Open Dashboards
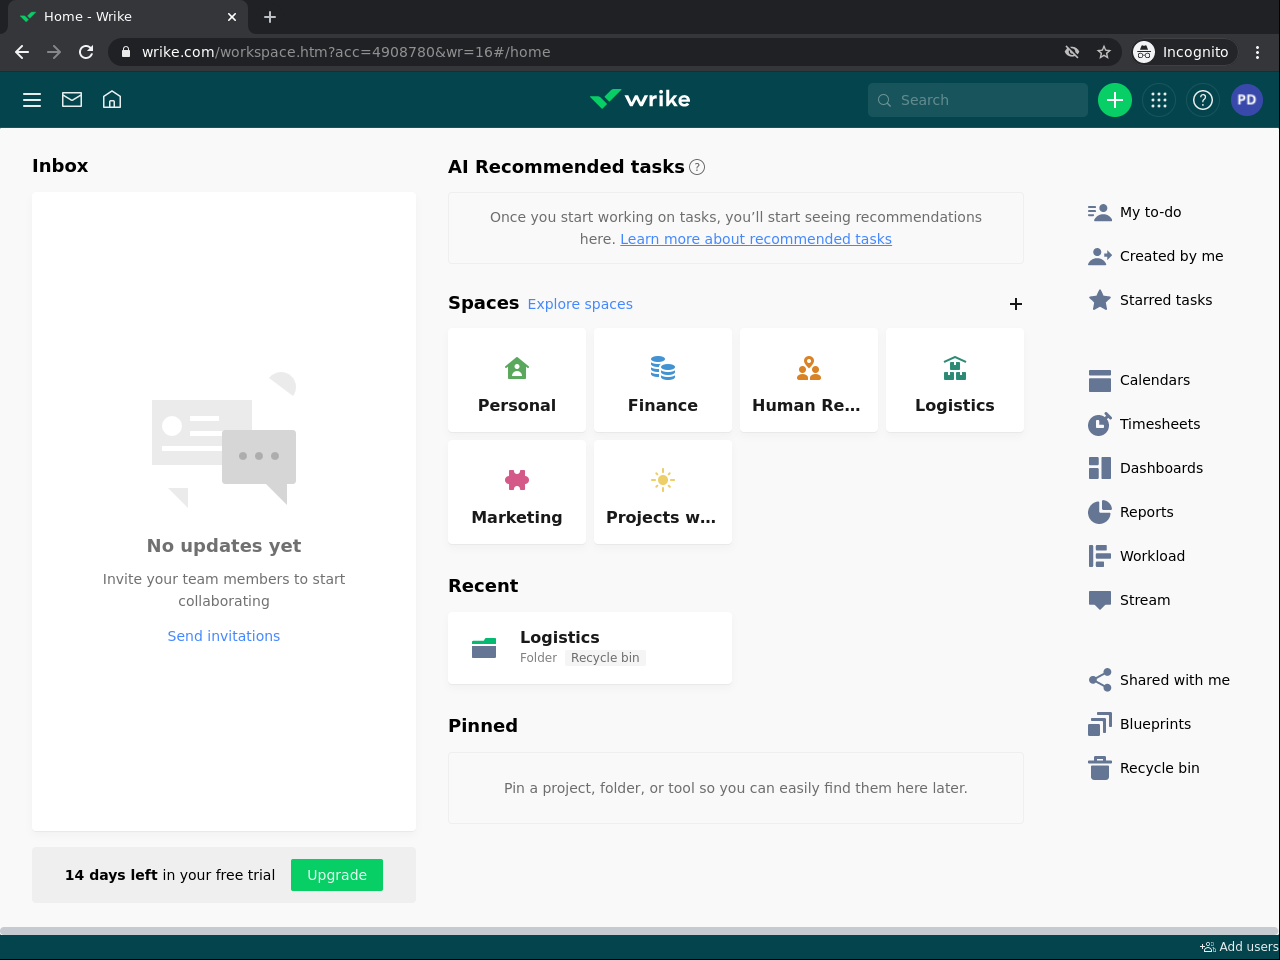This screenshot has height=960, width=1280. pyautogui.click(x=1145, y=468)
